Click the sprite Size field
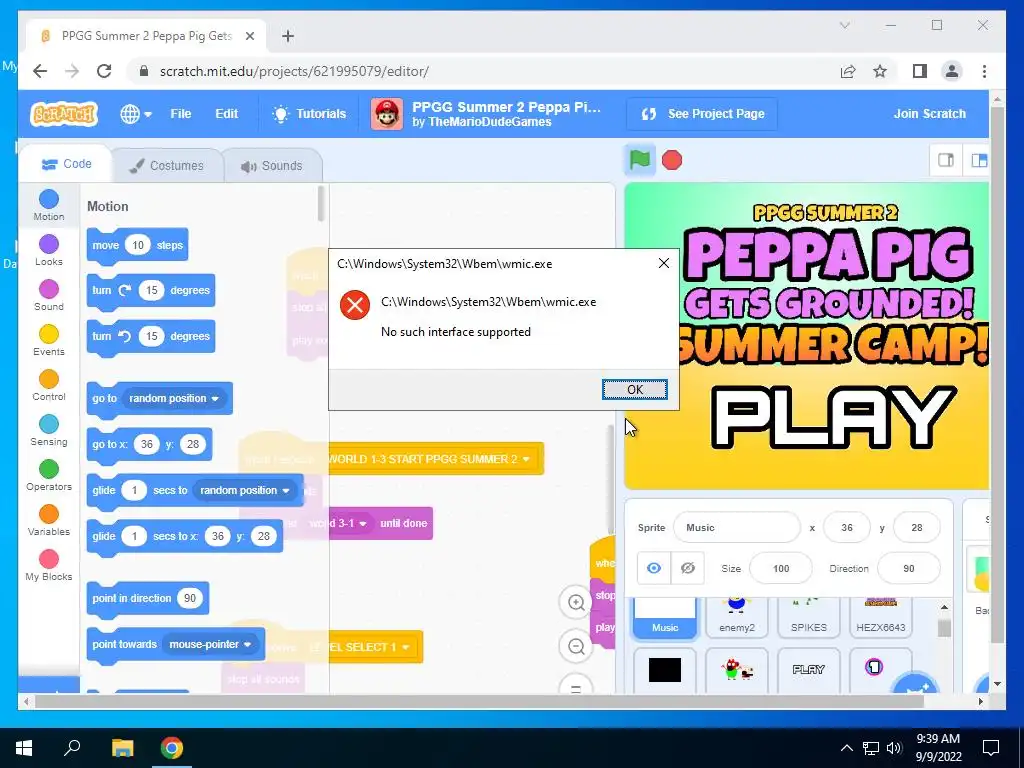1024x768 pixels. click(x=781, y=568)
